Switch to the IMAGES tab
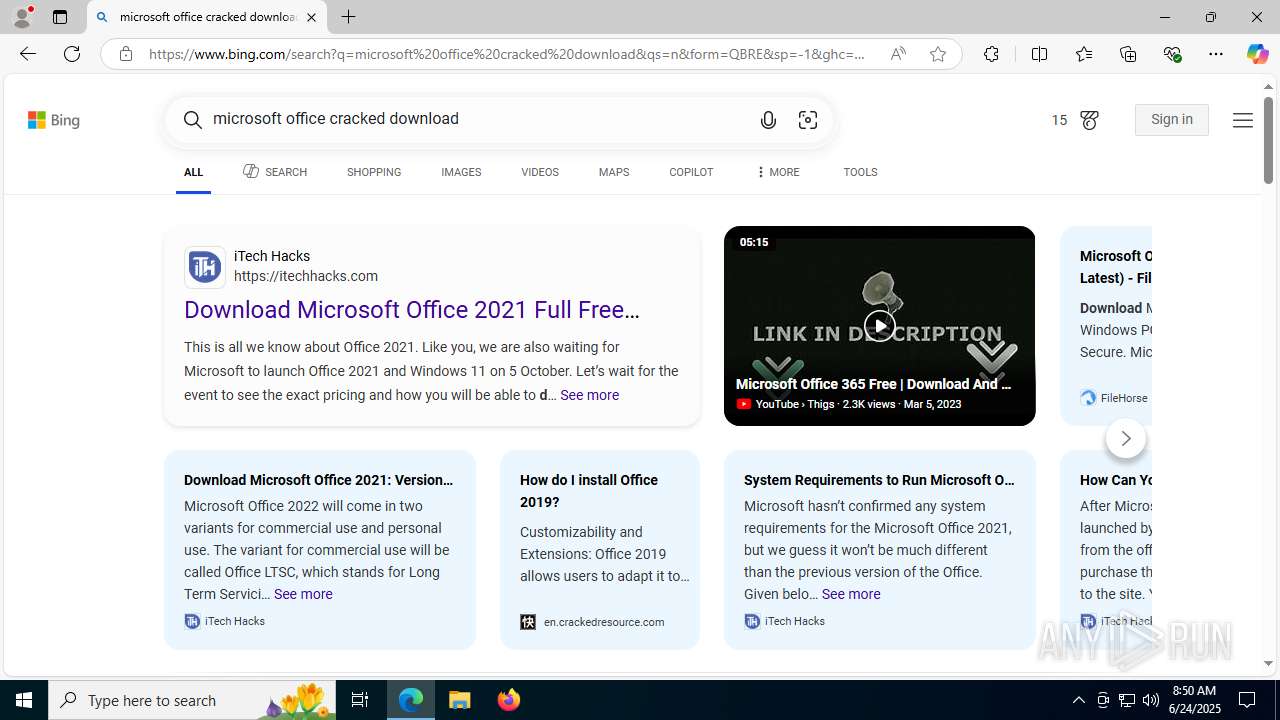Image resolution: width=1280 pixels, height=720 pixels. point(461,172)
